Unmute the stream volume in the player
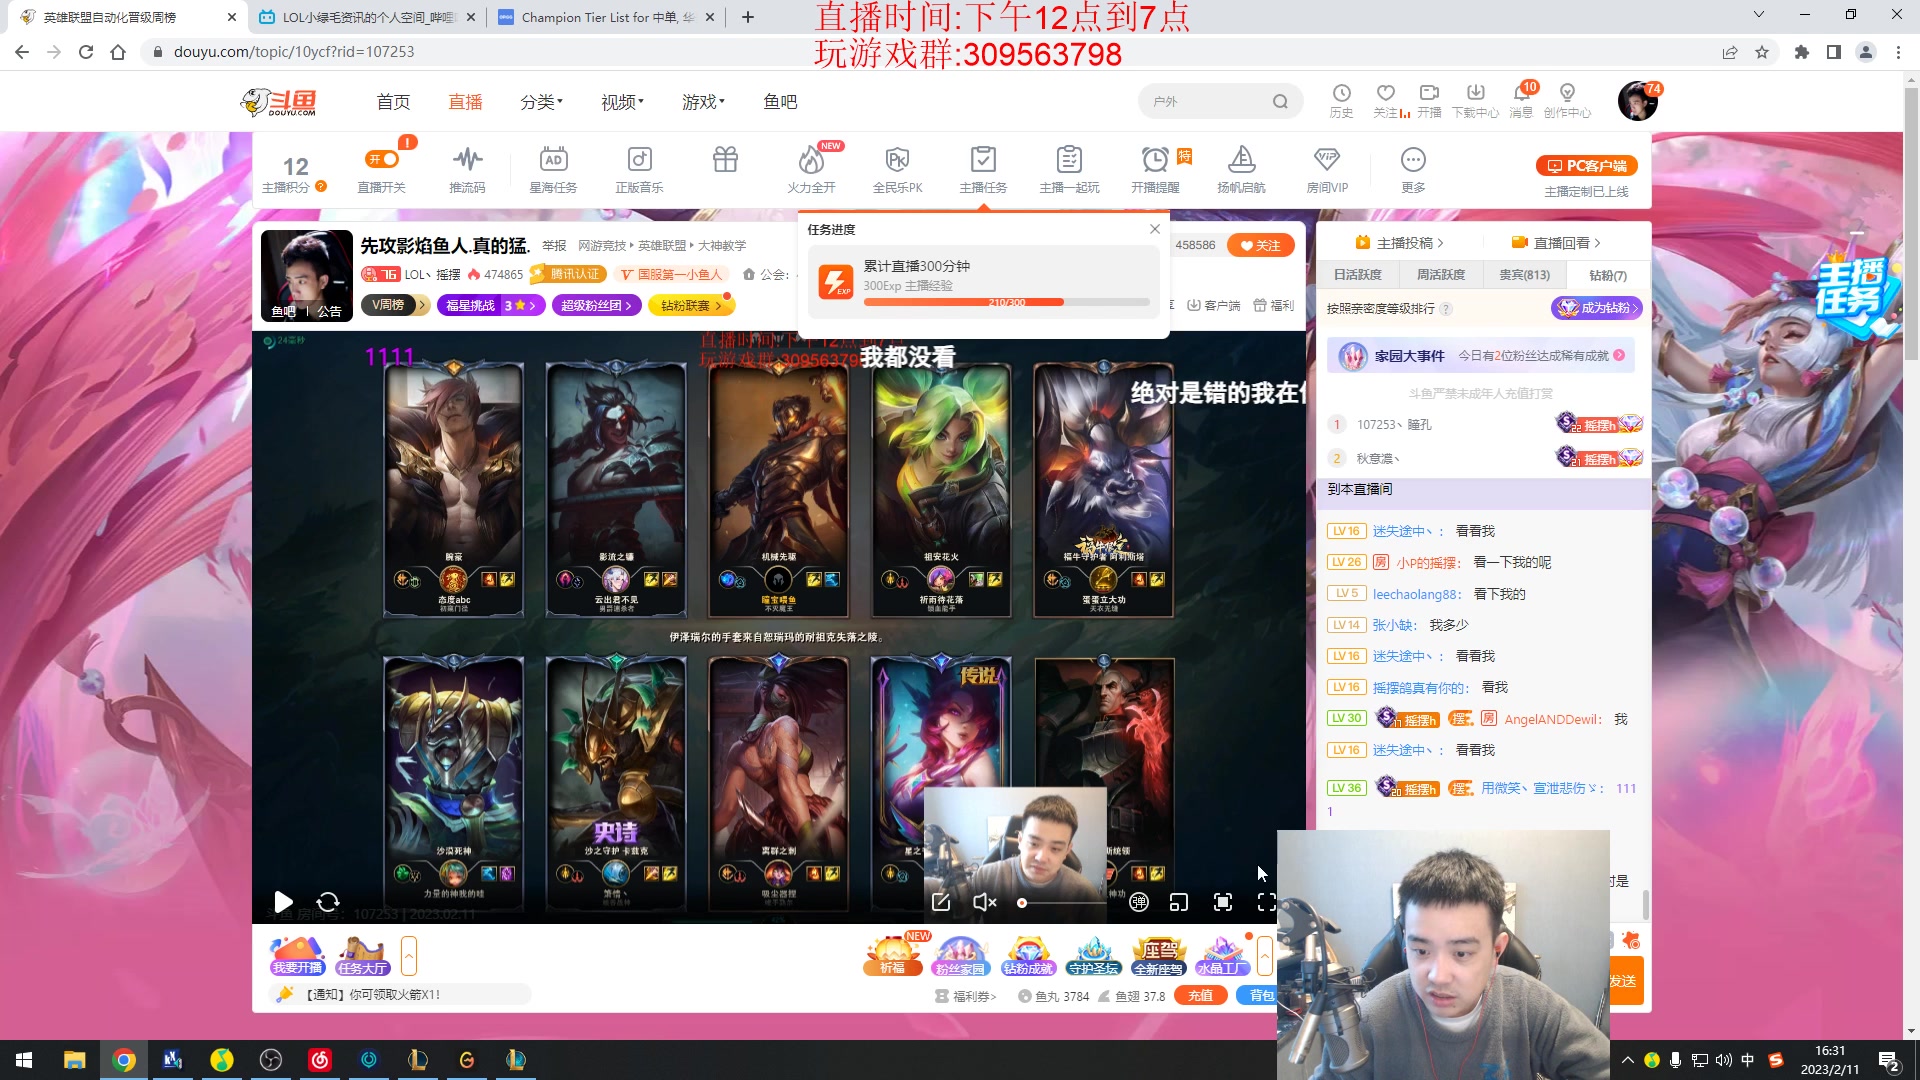 (x=984, y=902)
